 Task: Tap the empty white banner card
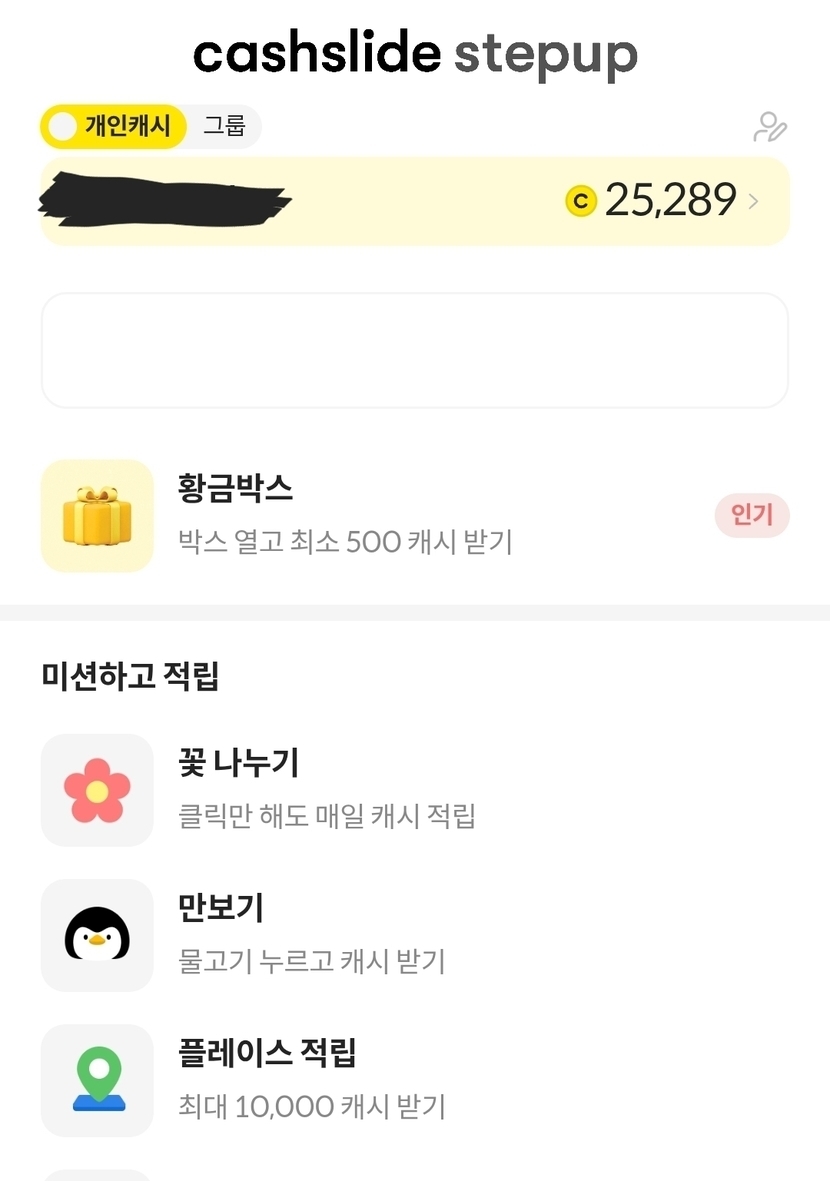coord(415,350)
